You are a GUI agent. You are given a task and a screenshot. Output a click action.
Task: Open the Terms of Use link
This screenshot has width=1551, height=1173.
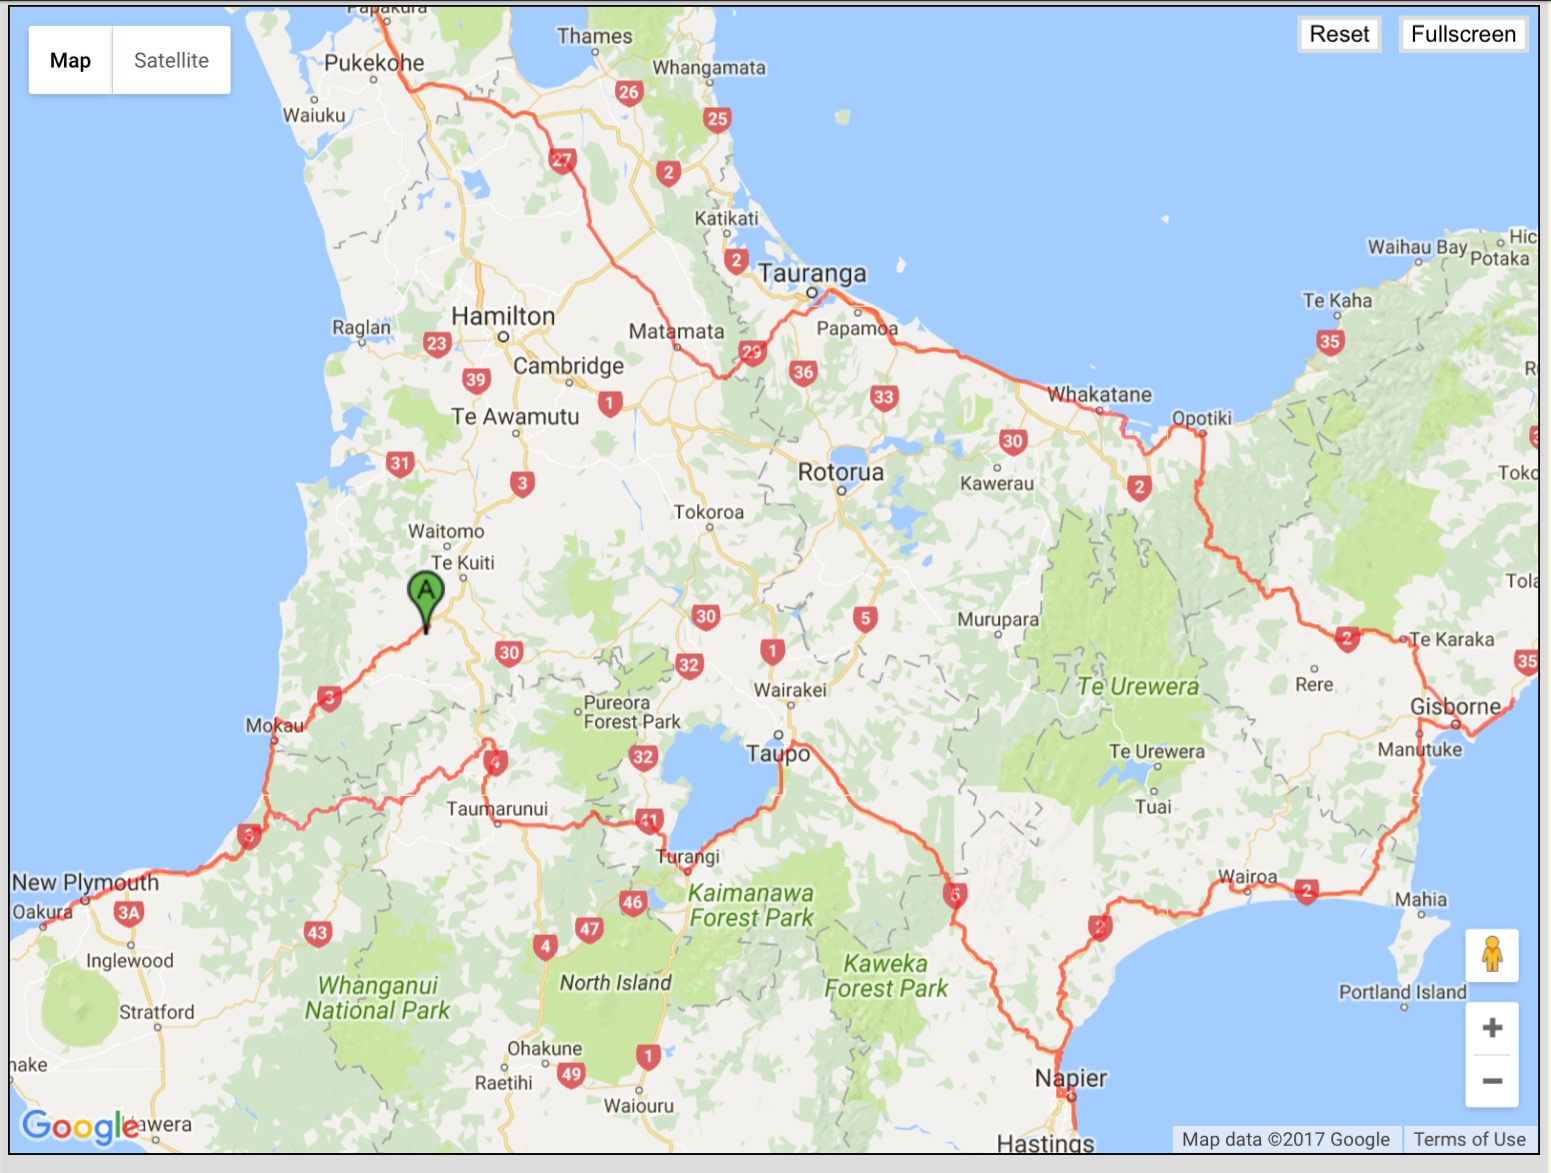click(x=1468, y=1139)
